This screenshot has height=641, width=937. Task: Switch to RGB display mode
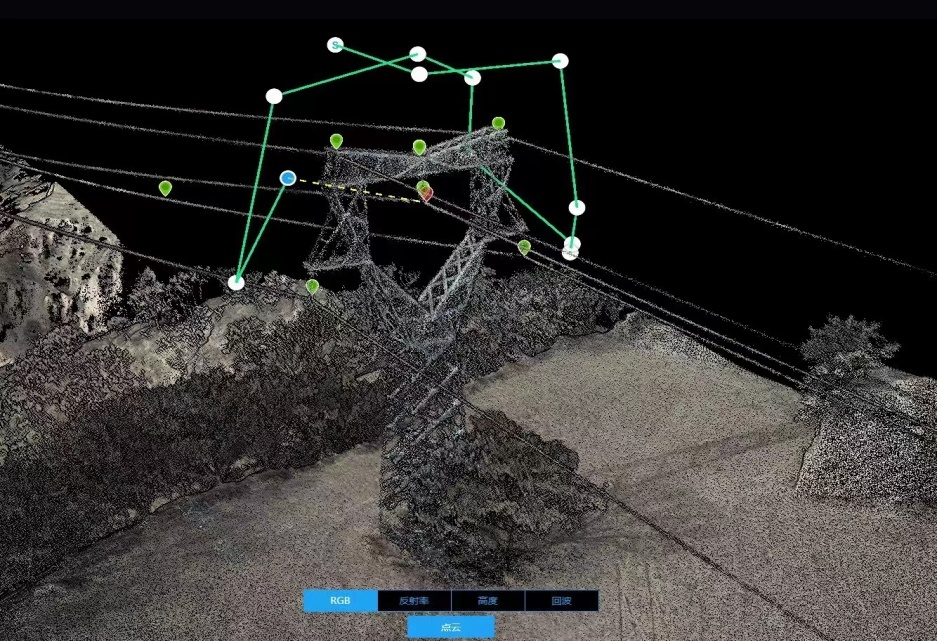pos(341,601)
